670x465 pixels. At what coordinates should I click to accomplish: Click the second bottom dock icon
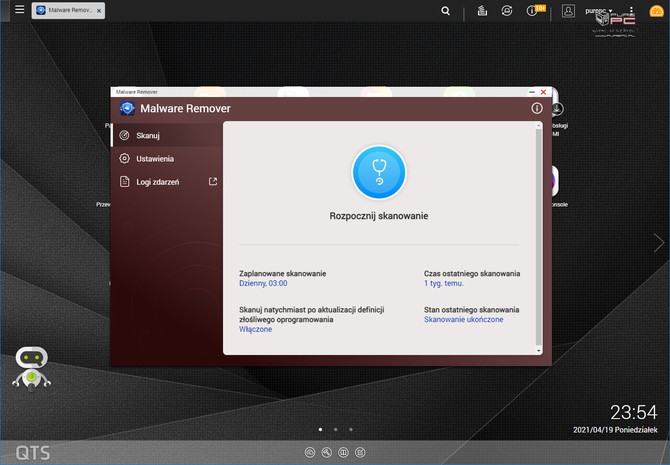[x=326, y=452]
